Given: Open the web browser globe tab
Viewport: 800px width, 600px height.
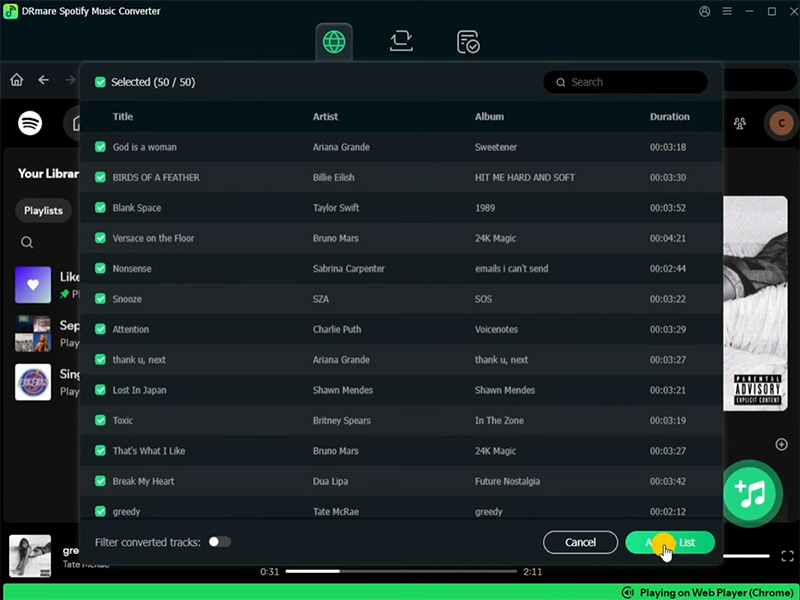Looking at the screenshot, I should pyautogui.click(x=334, y=42).
